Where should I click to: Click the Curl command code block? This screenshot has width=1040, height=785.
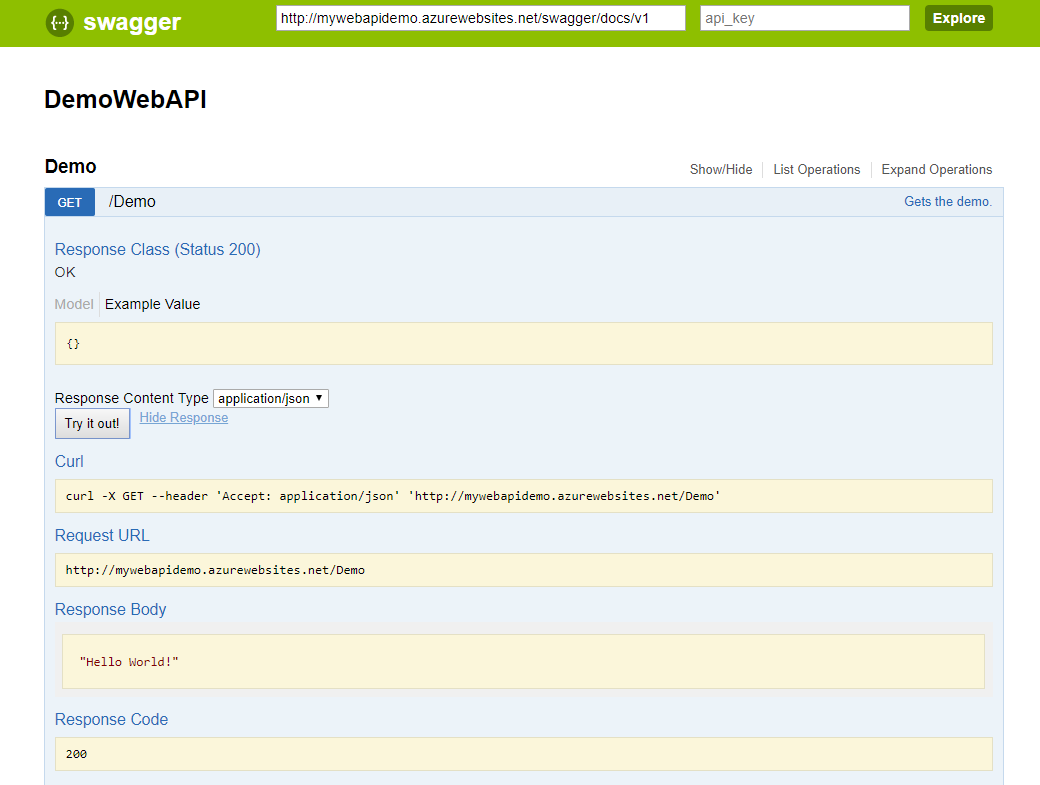pyautogui.click(x=523, y=496)
